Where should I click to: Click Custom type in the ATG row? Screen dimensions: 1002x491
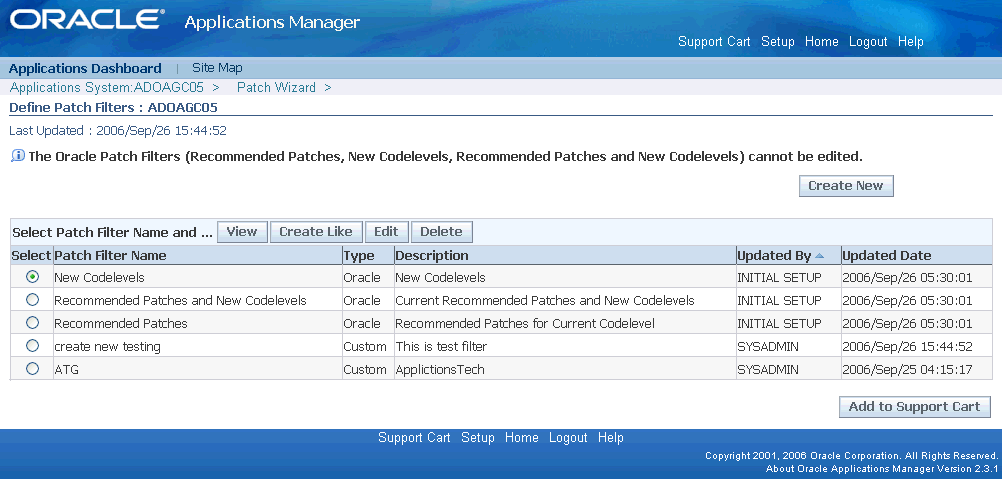click(365, 370)
